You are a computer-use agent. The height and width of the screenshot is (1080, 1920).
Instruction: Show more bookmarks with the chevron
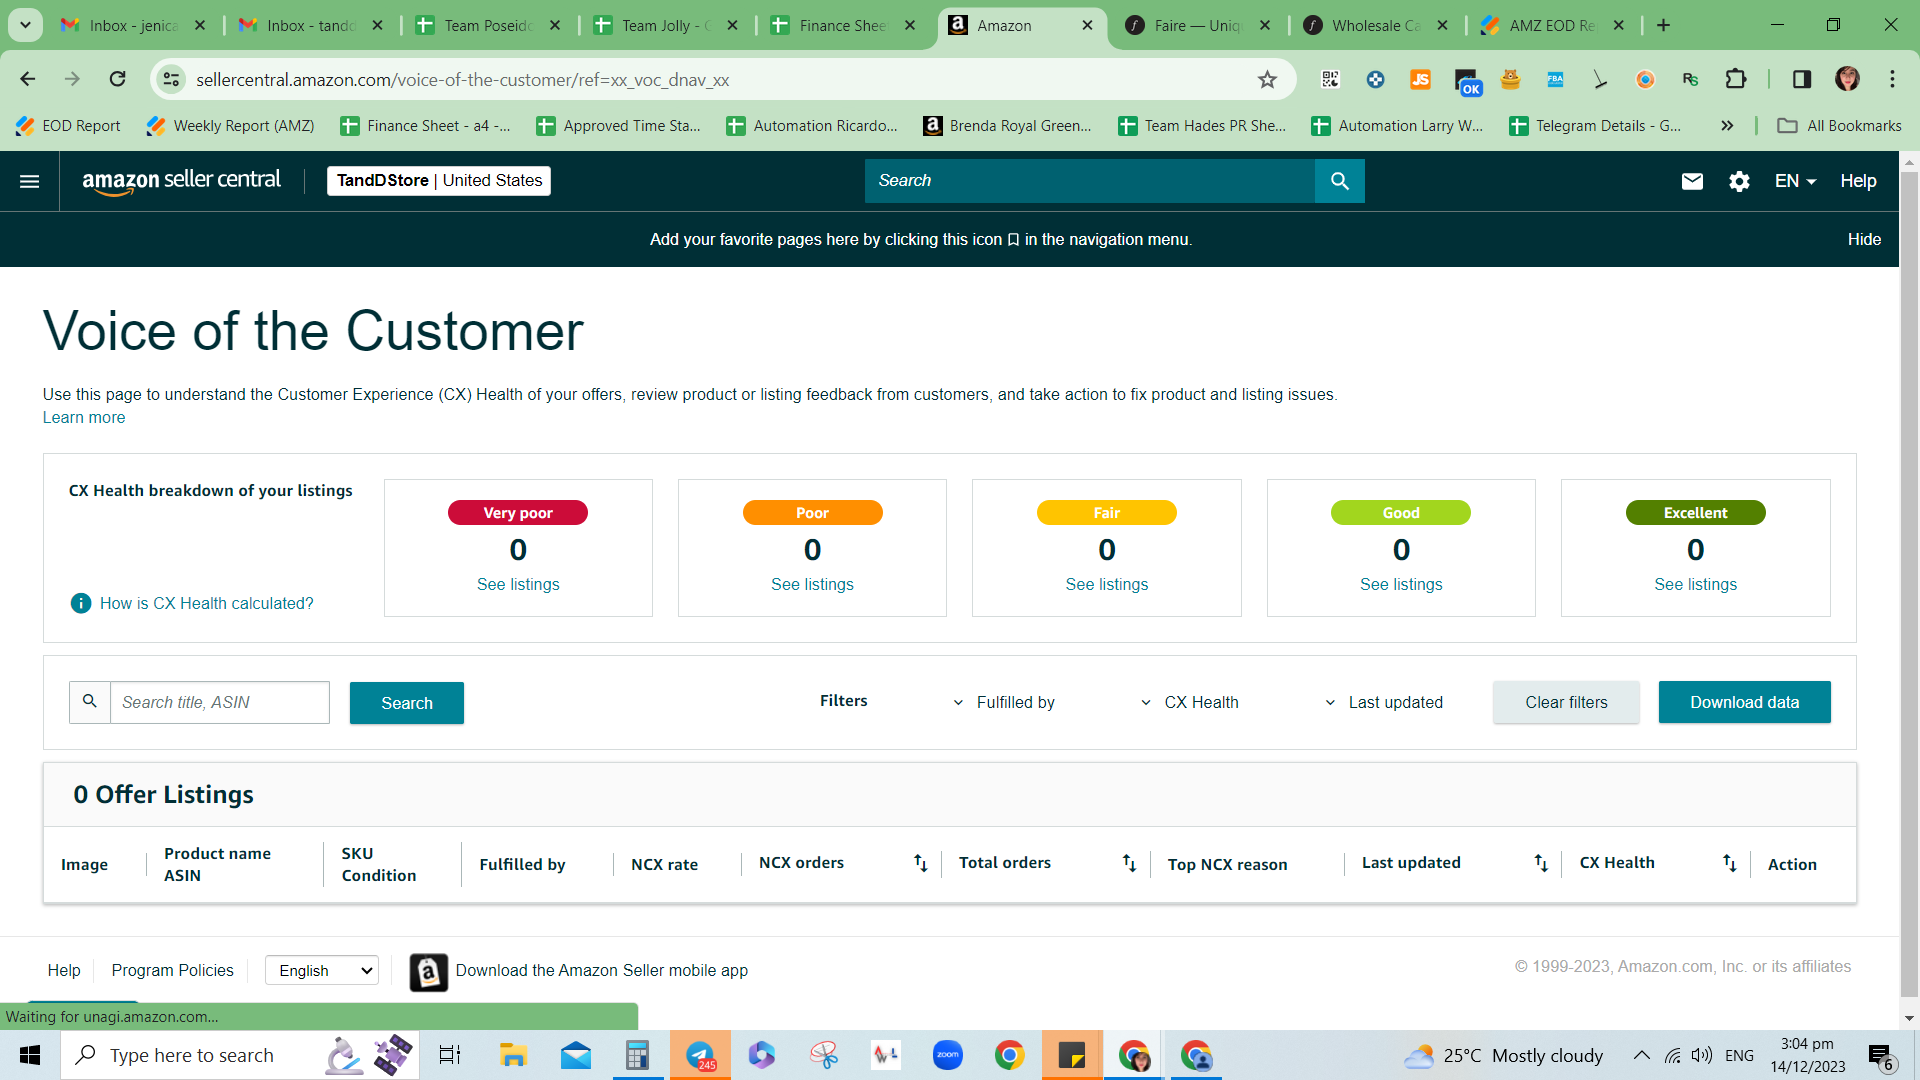pos(1727,125)
